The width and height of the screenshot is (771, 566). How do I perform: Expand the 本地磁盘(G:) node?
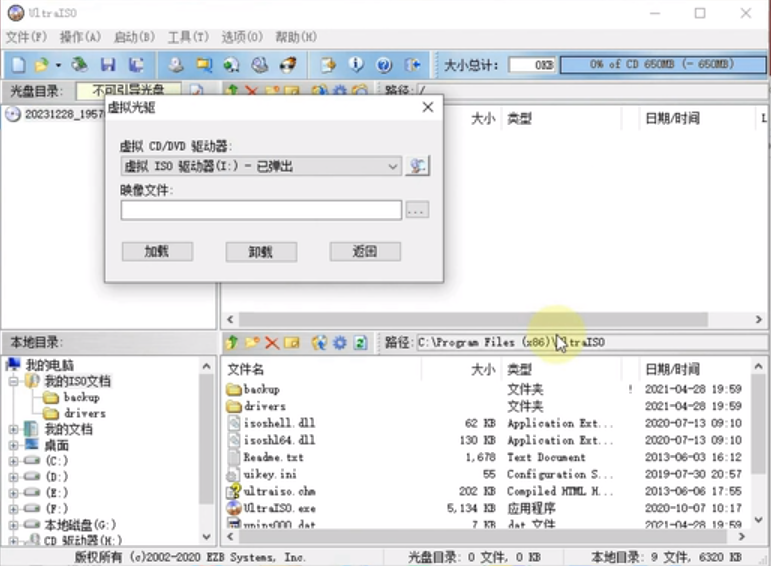(14, 525)
